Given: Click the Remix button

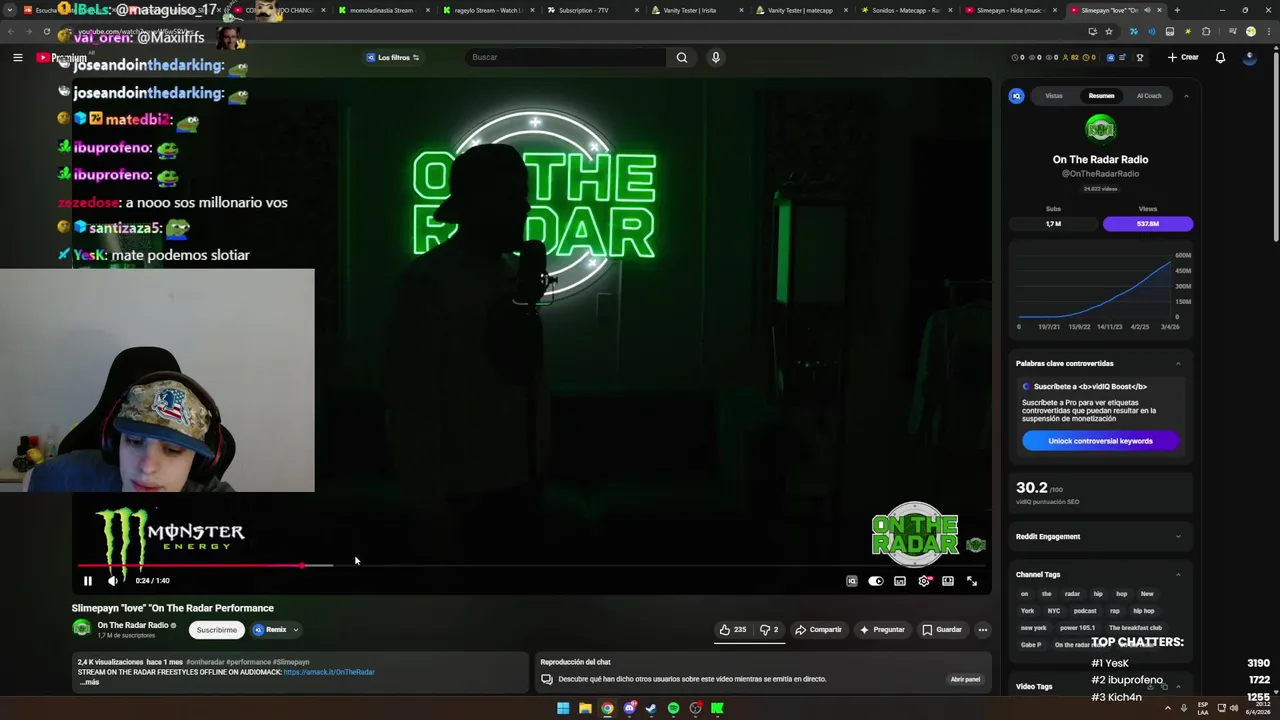Looking at the screenshot, I should [x=270, y=630].
